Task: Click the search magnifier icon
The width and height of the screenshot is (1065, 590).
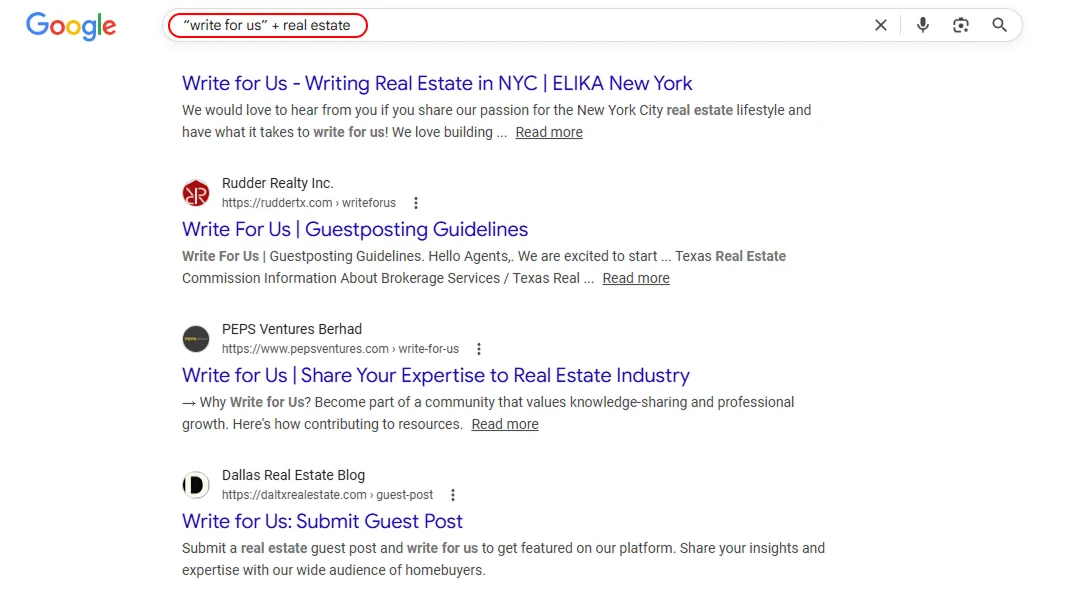Action: (x=999, y=25)
